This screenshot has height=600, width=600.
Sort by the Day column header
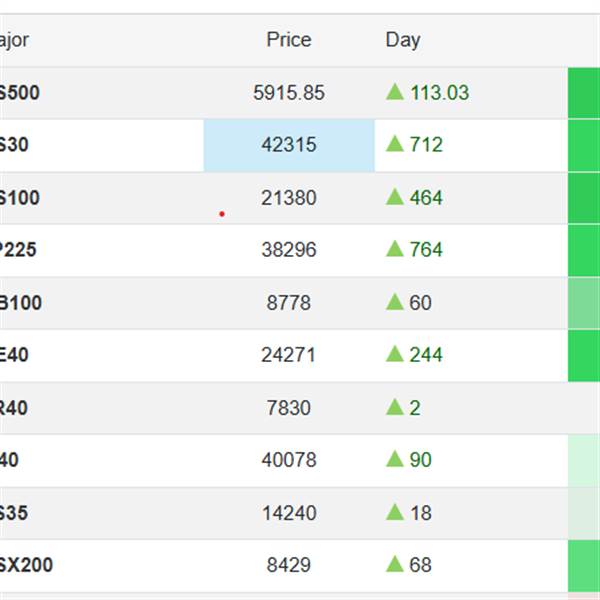pyautogui.click(x=403, y=40)
